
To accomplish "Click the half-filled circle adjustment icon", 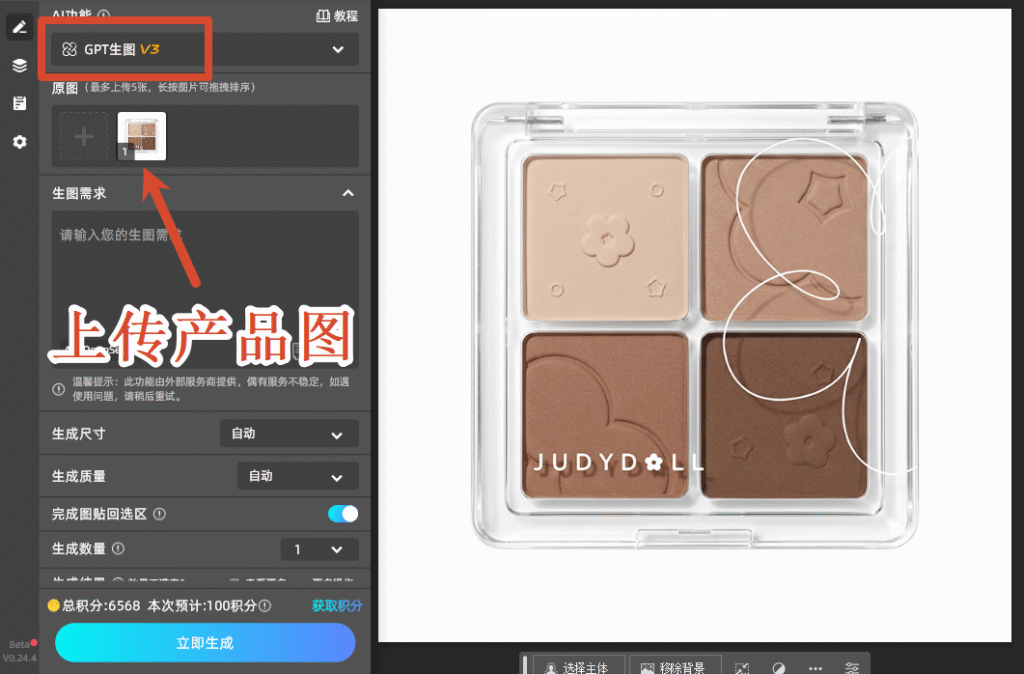I will 778,667.
